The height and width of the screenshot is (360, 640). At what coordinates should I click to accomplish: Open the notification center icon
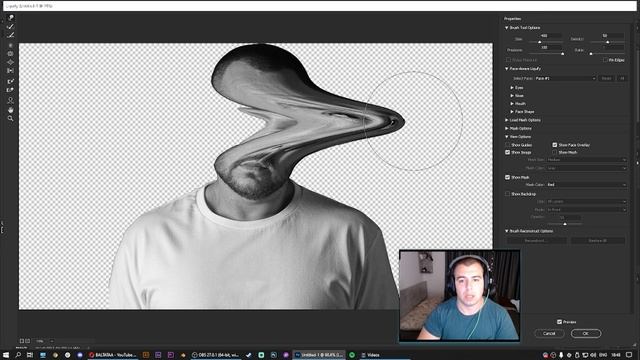629,355
